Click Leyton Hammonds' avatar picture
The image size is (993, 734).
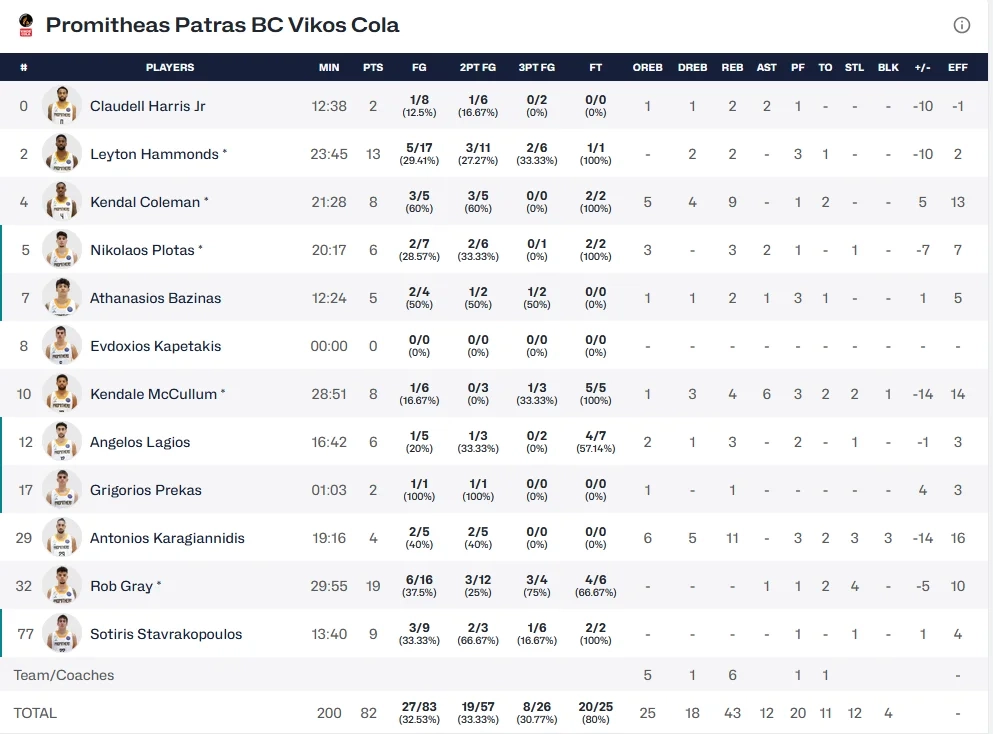tap(62, 154)
